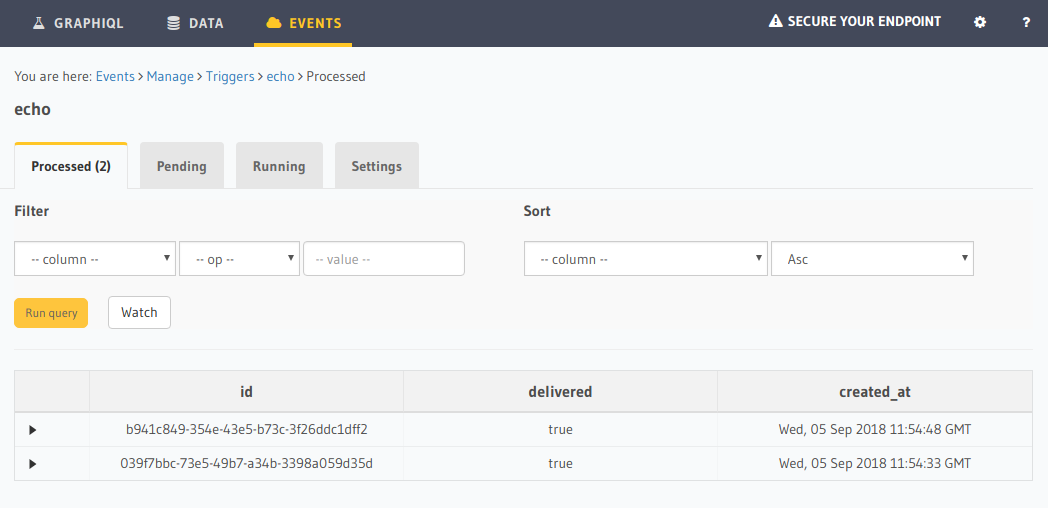Open the Filter column dropdown
This screenshot has width=1048, height=508.
(95, 259)
